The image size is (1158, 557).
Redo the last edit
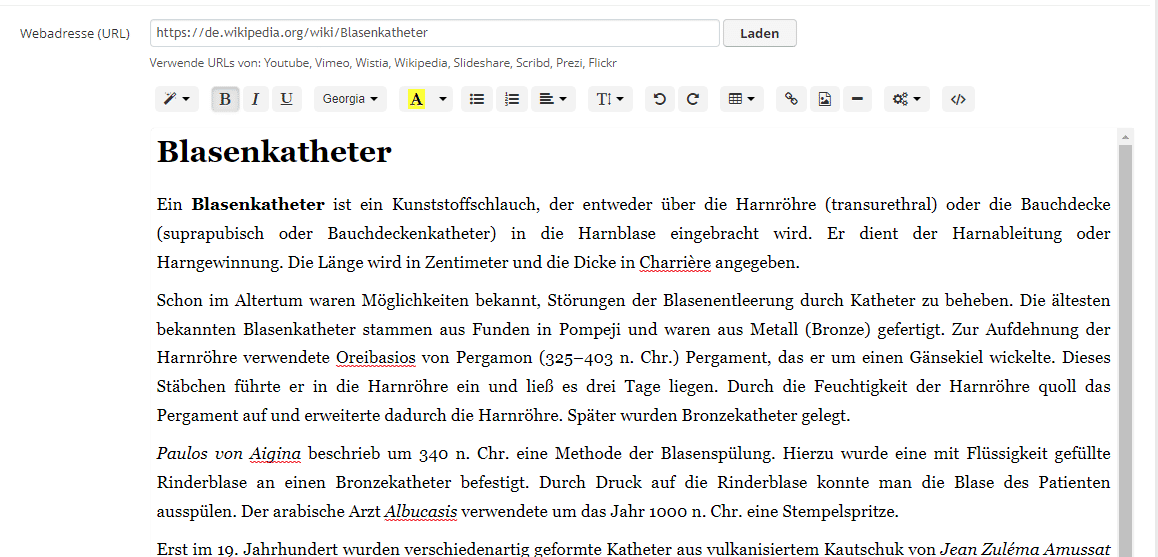click(x=693, y=99)
